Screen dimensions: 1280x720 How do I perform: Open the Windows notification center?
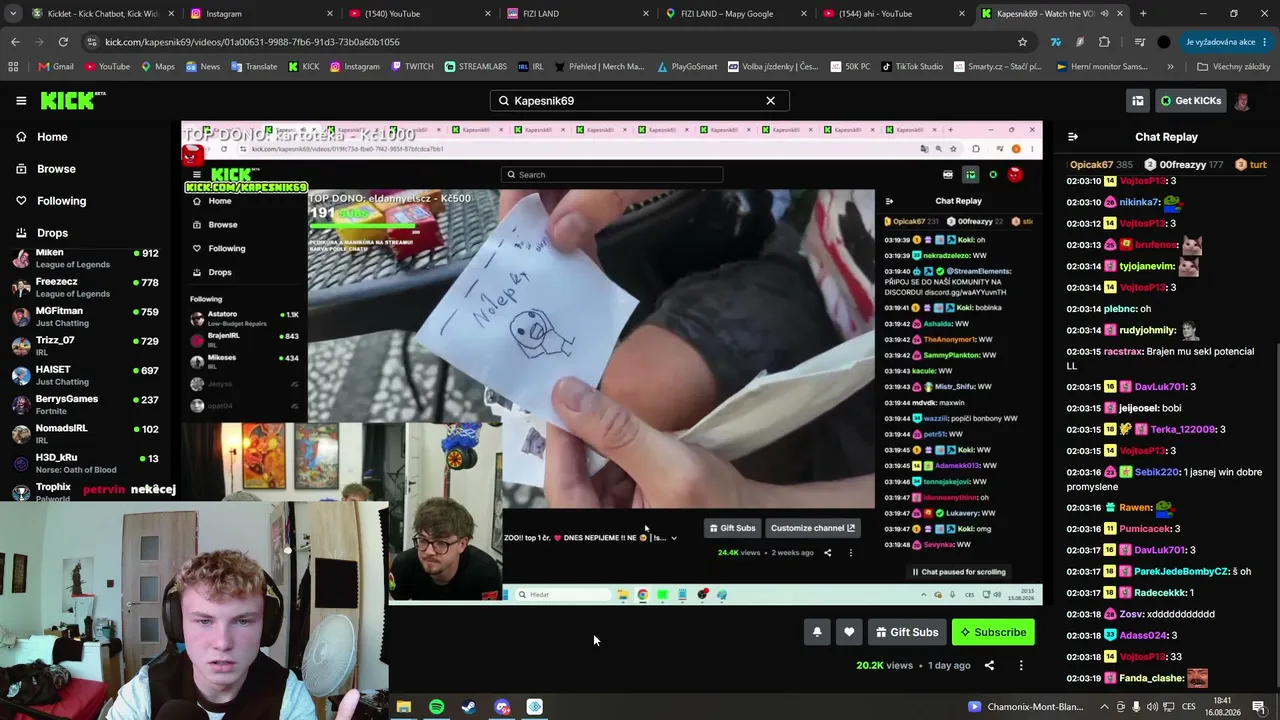pos(1258,707)
